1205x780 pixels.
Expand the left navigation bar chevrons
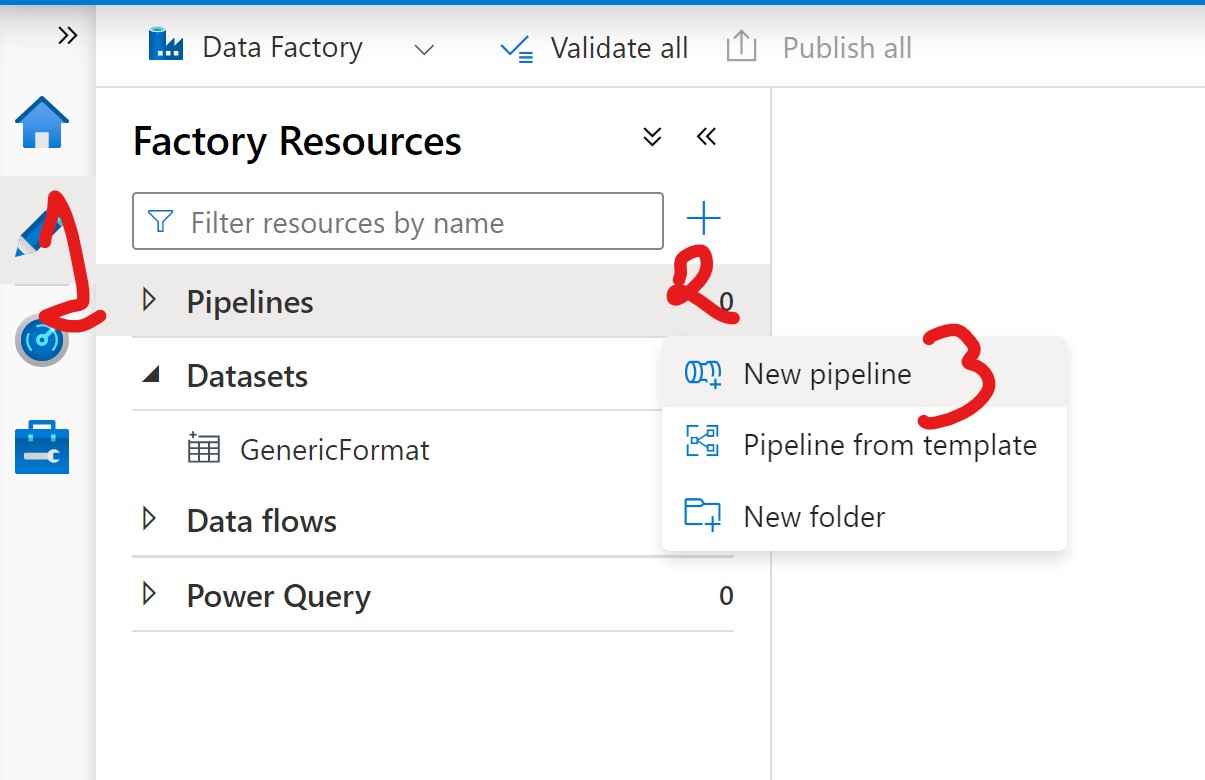point(67,36)
